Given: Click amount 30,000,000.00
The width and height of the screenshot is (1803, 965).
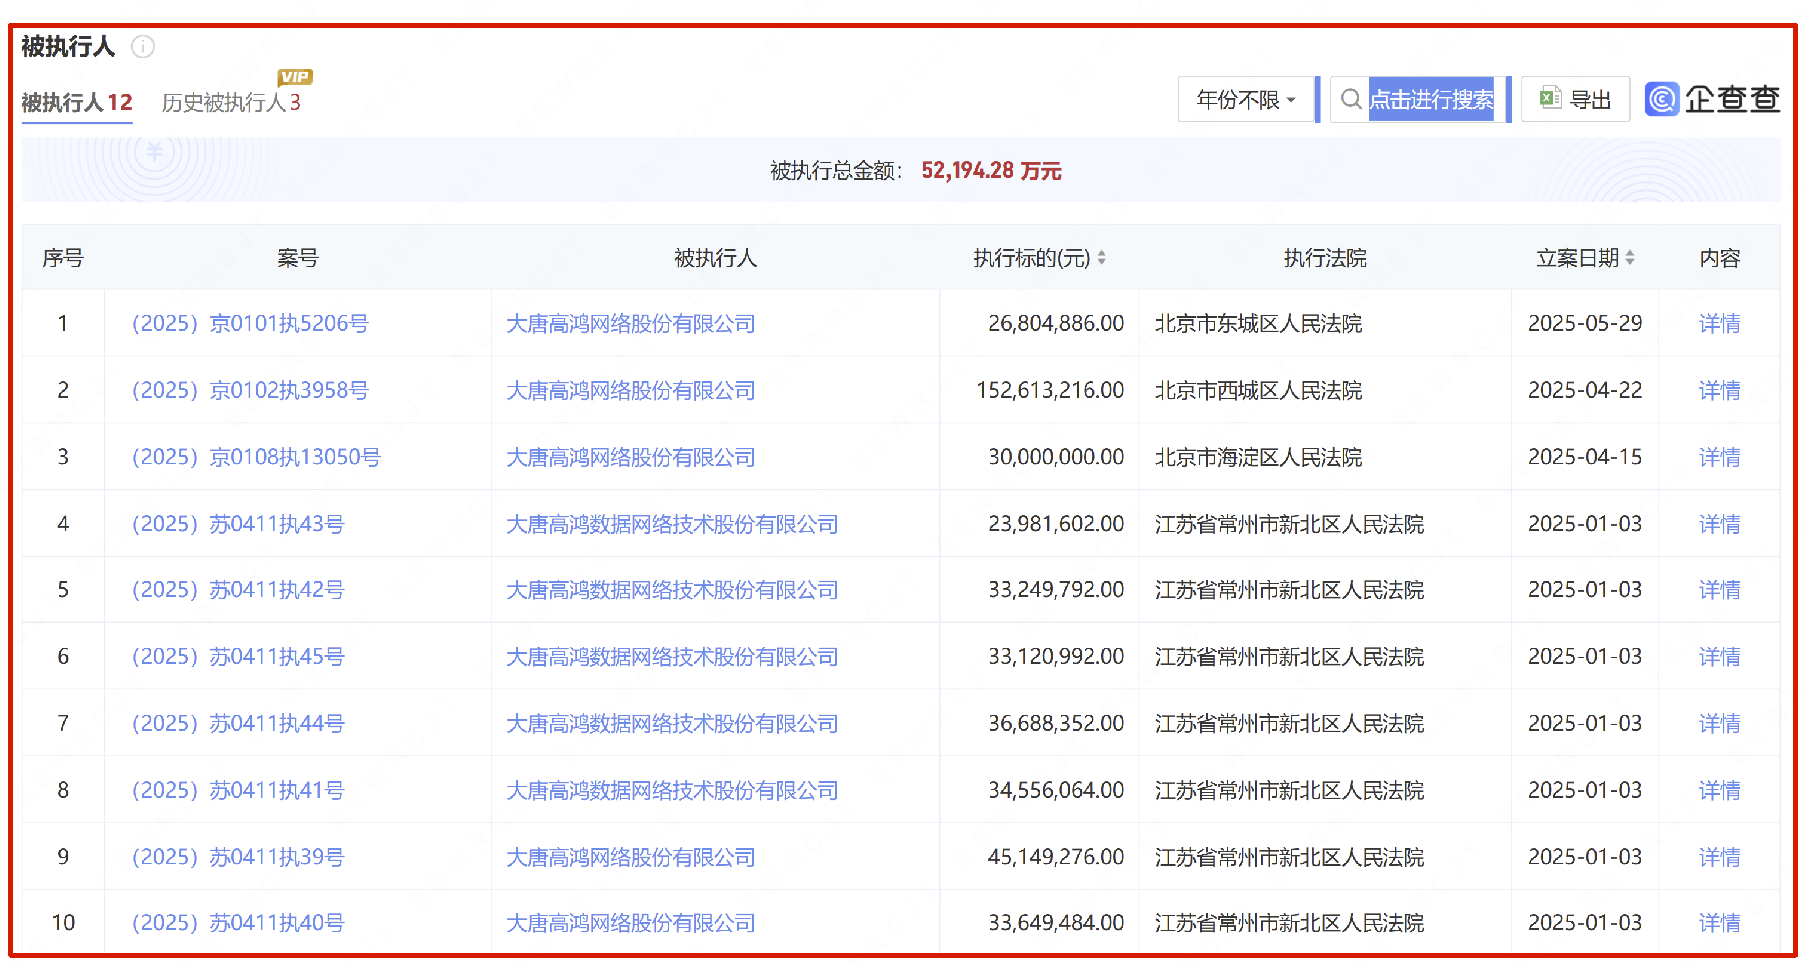Looking at the screenshot, I should tap(1056, 457).
